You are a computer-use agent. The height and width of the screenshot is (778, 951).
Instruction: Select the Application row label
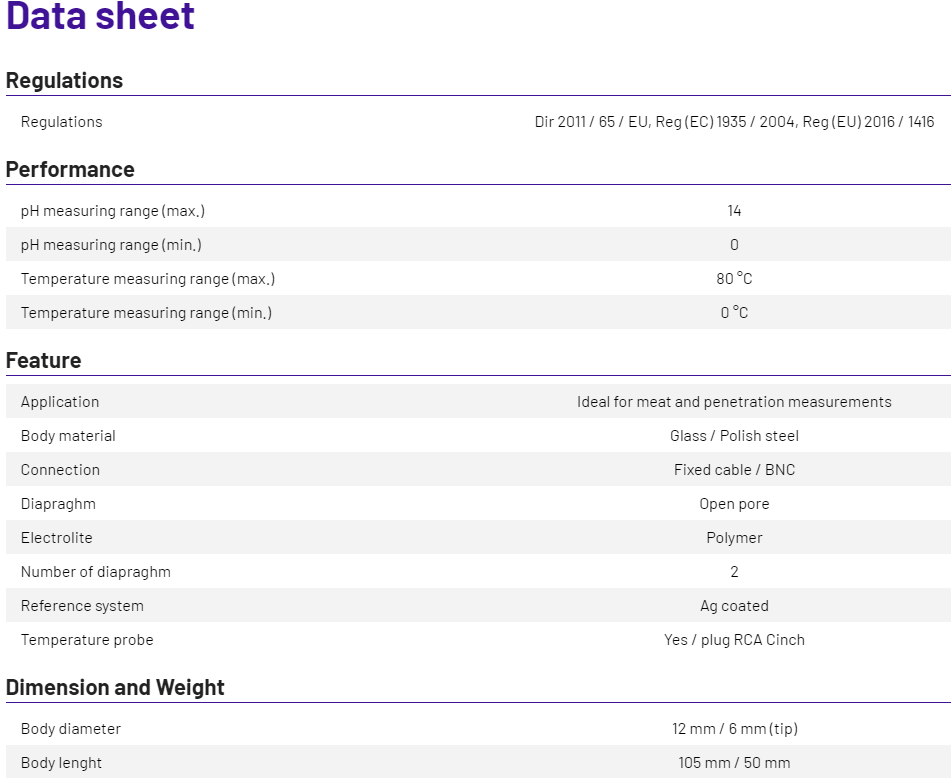60,402
